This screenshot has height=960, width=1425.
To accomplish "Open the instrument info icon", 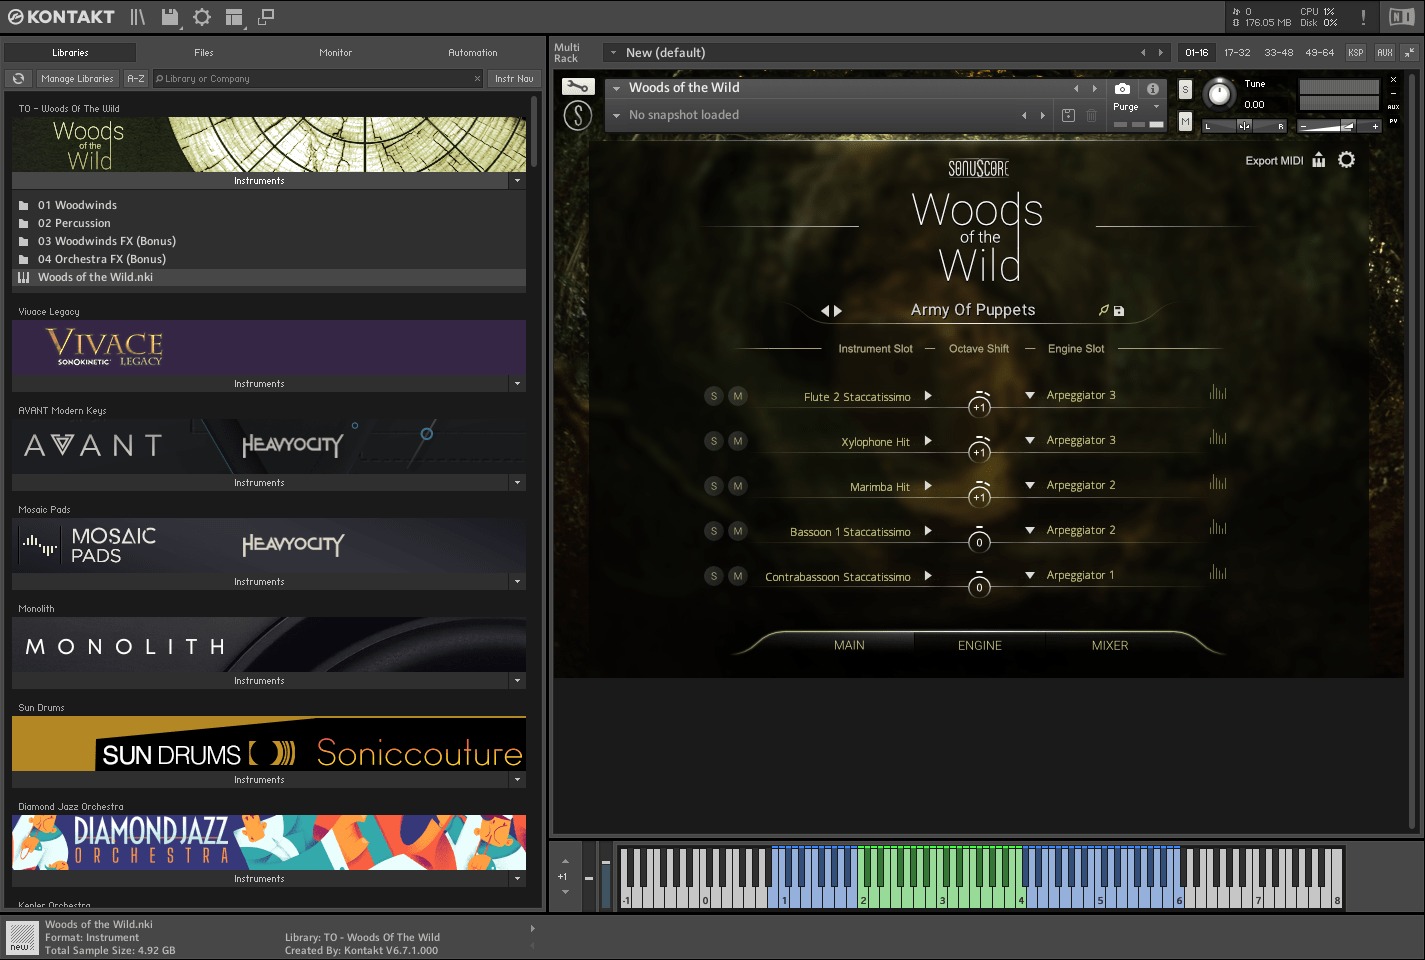I will pos(1152,89).
